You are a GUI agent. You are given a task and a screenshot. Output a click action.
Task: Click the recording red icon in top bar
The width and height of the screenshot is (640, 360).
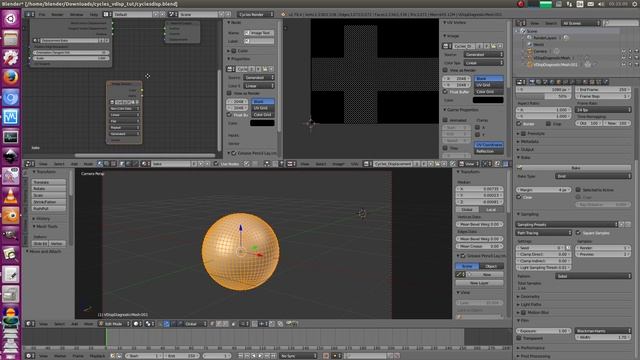click(x=520, y=4)
